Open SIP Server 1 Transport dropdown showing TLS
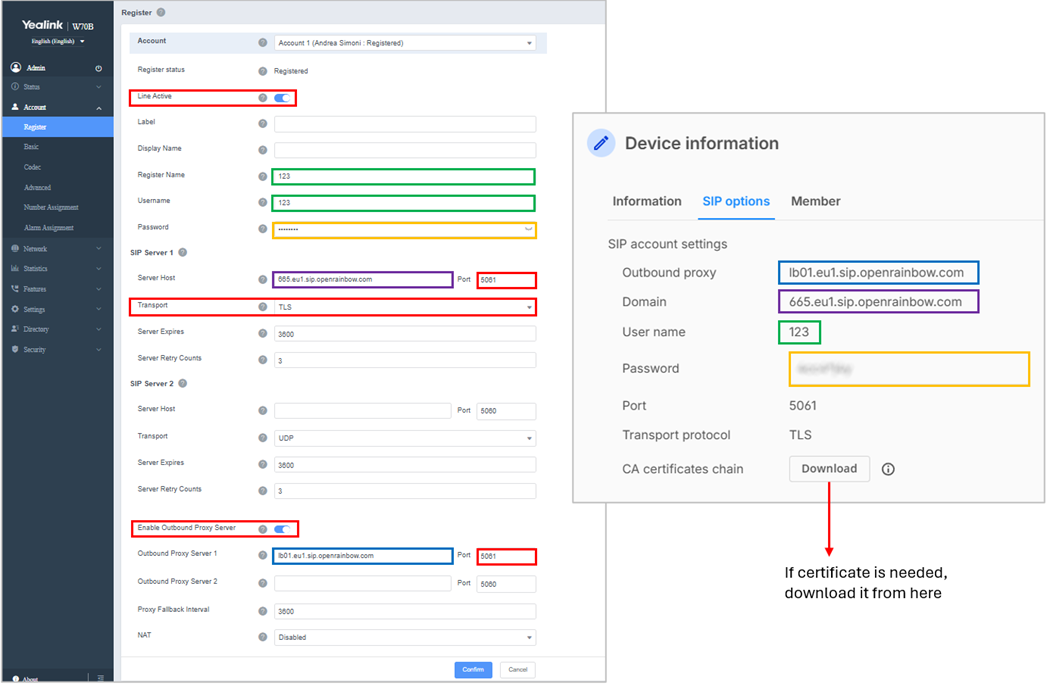The height and width of the screenshot is (686, 1047). [404, 308]
